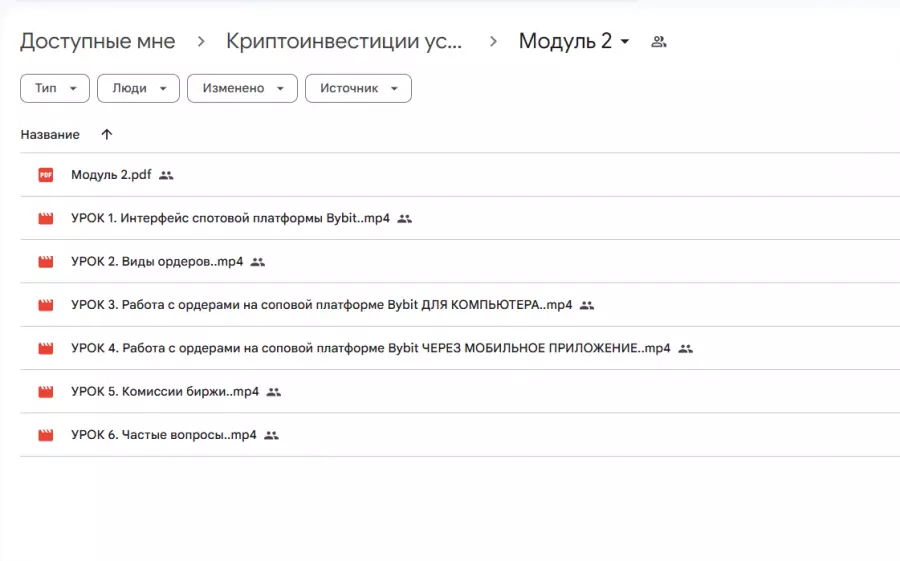Click the PDF icon of Модуль 2.pdf

tap(45, 175)
